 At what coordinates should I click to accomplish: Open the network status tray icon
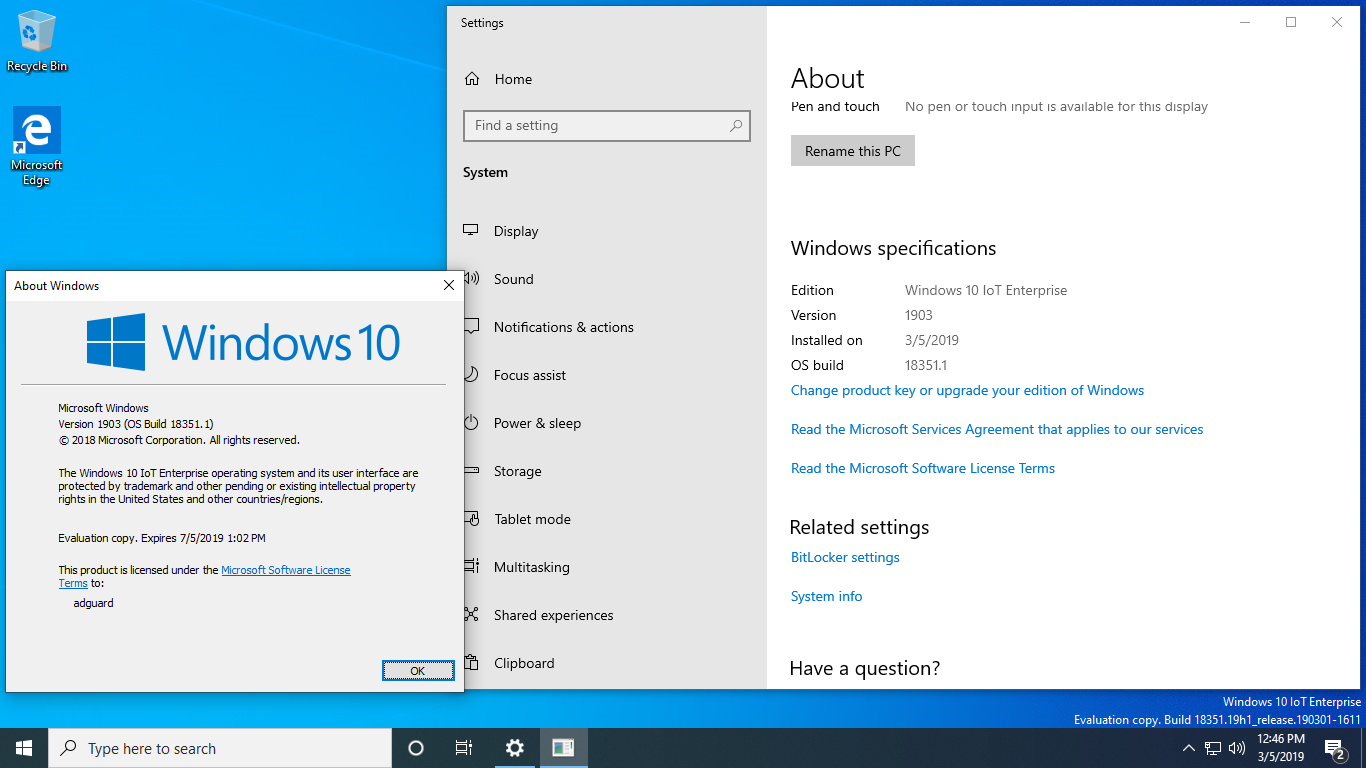1213,748
